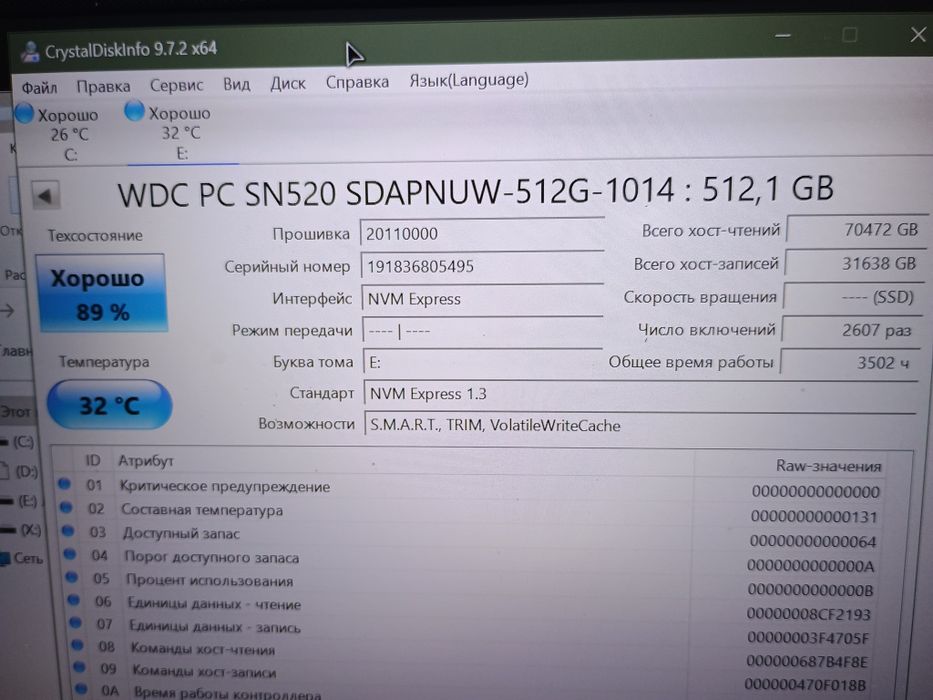Click raw value 000000000131

pos(814,516)
